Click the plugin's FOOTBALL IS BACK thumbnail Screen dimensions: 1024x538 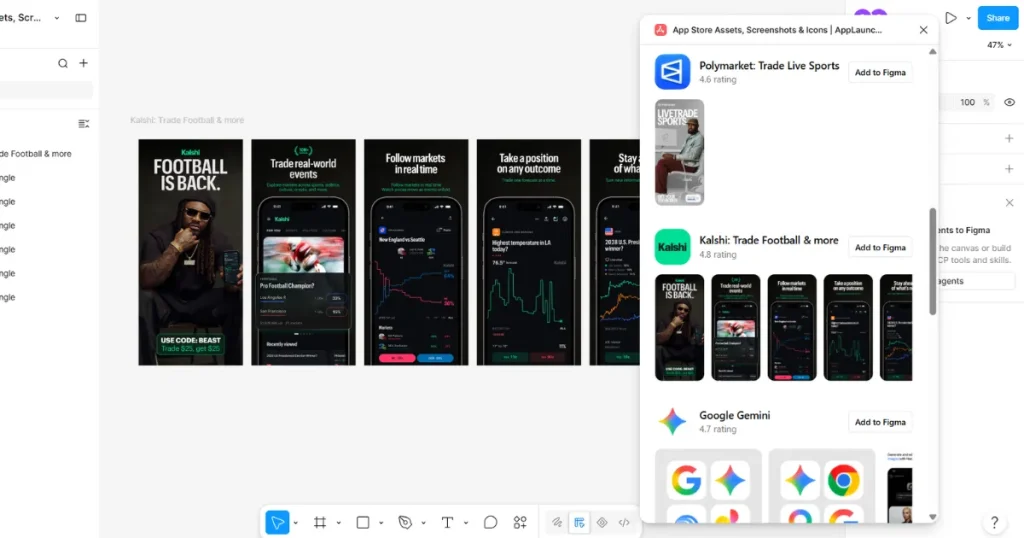tap(679, 328)
